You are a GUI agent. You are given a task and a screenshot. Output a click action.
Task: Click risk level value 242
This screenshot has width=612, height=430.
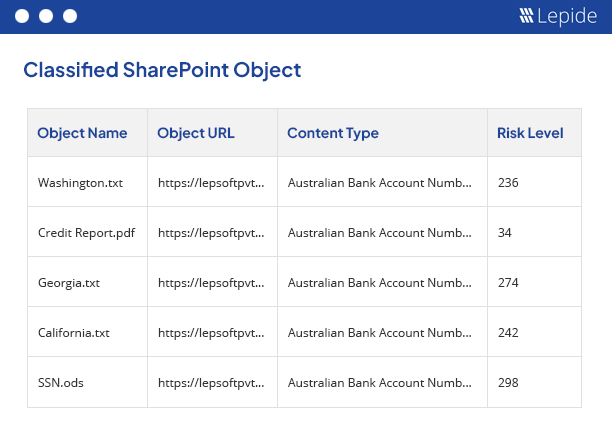coord(508,332)
